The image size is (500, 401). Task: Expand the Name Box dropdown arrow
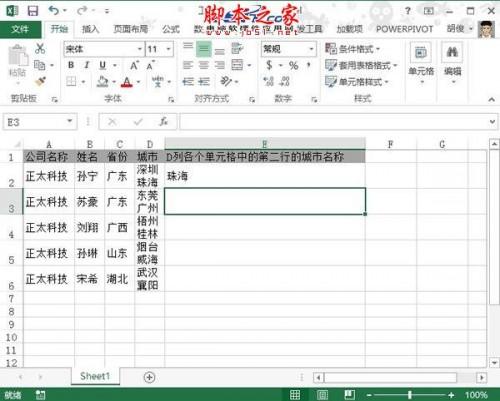(x=70, y=121)
